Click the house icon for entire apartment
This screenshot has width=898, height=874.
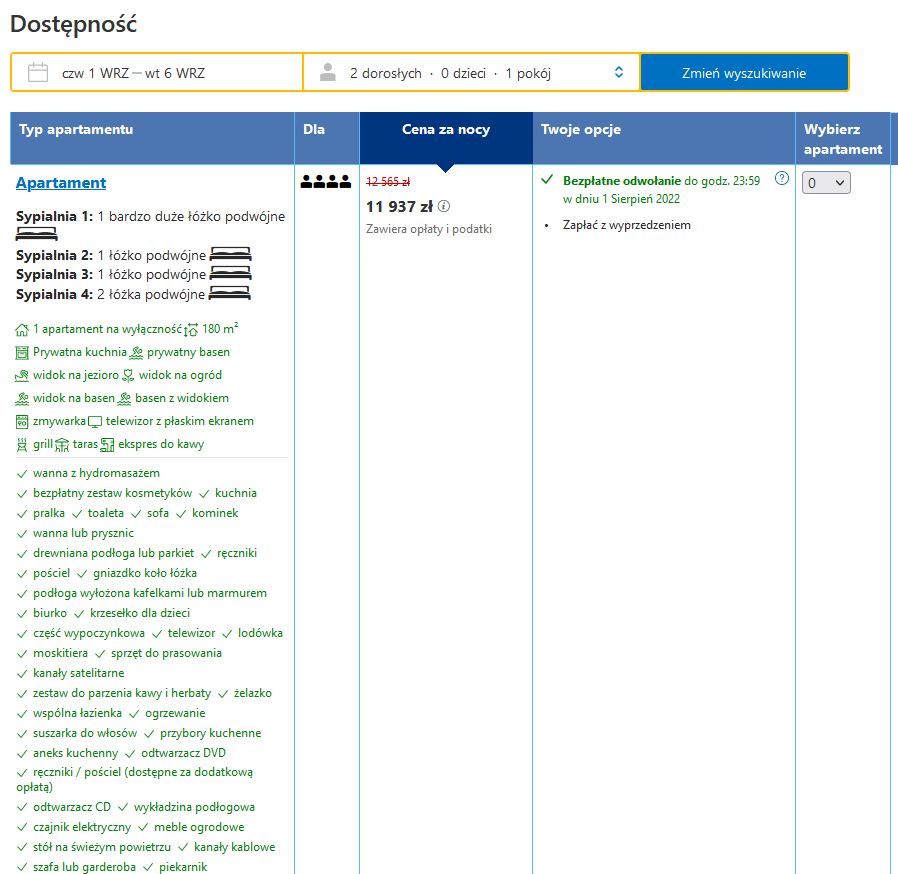pos(22,330)
